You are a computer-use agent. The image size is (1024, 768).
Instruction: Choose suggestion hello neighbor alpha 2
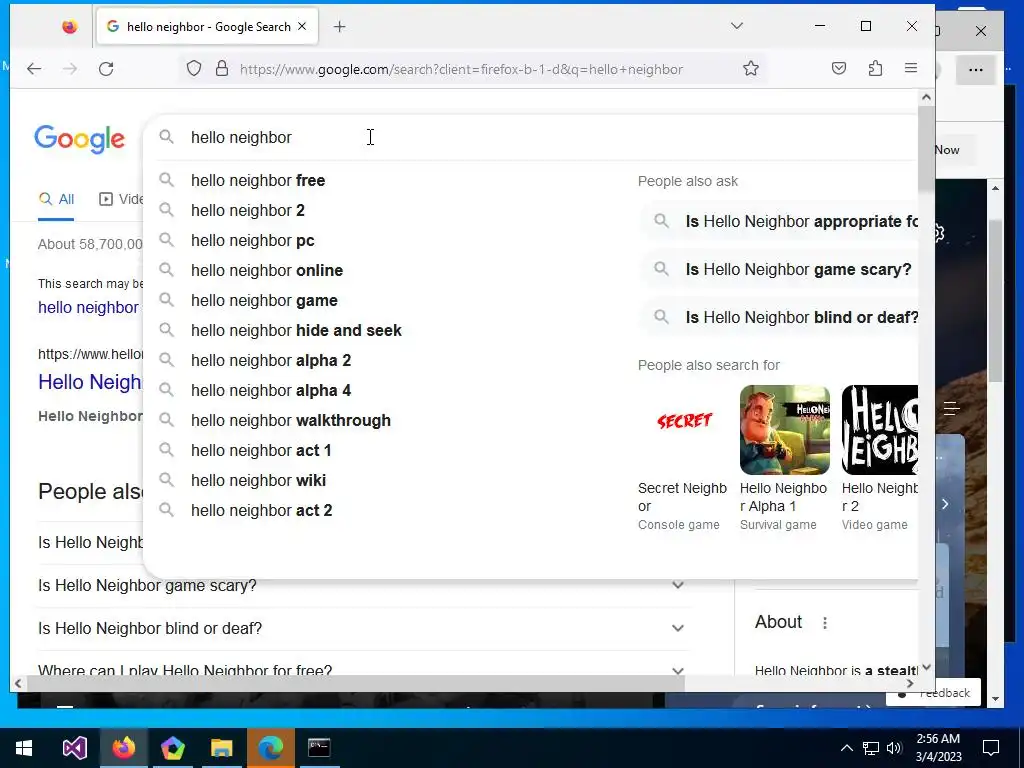point(270,360)
